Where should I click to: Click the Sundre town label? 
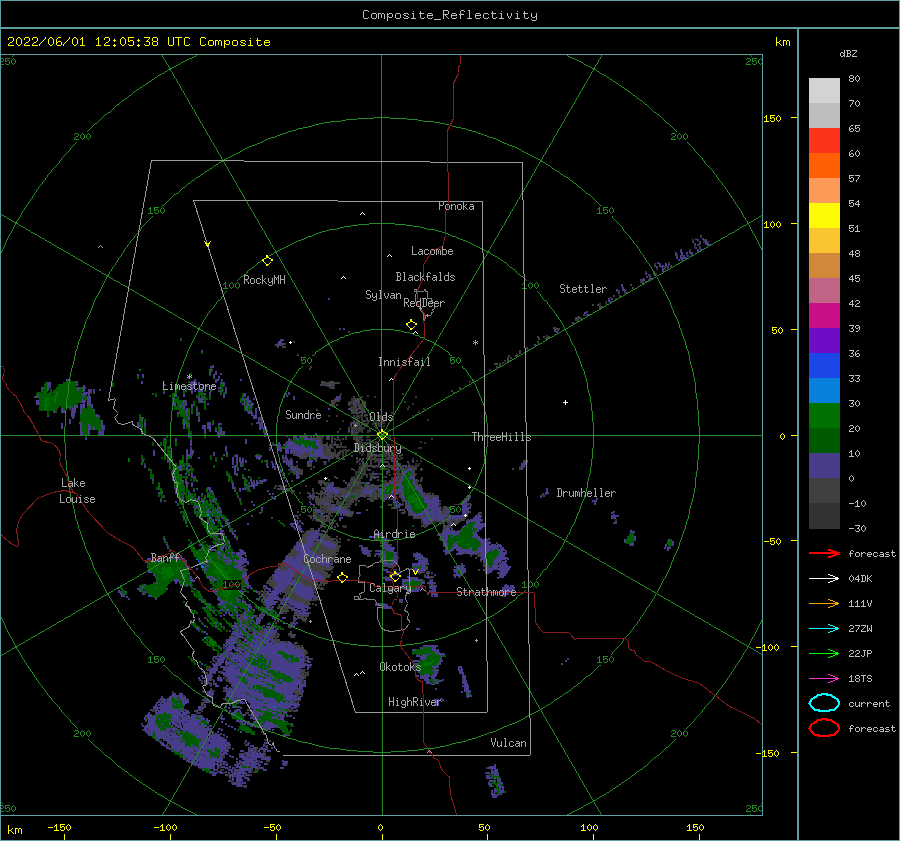(x=303, y=414)
